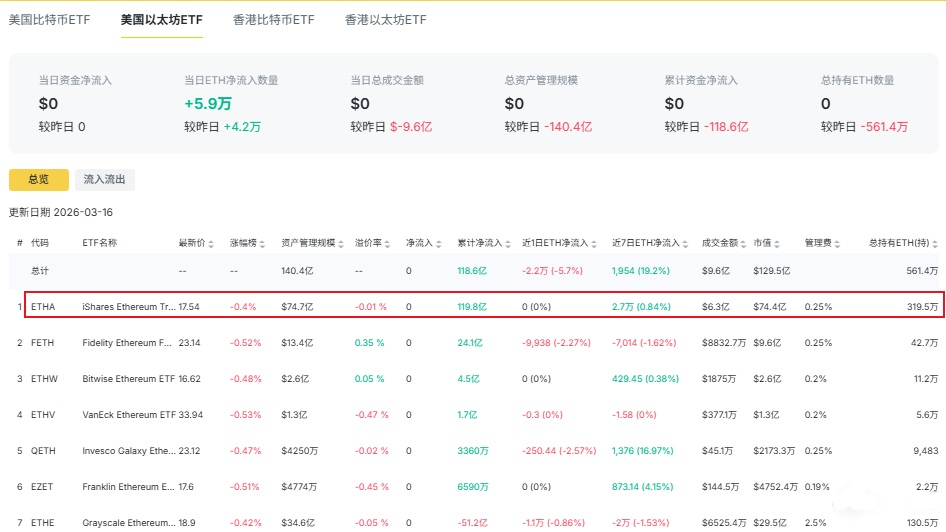Switch to 美国比特币ETF tab
The width and height of the screenshot is (946, 532).
49,20
